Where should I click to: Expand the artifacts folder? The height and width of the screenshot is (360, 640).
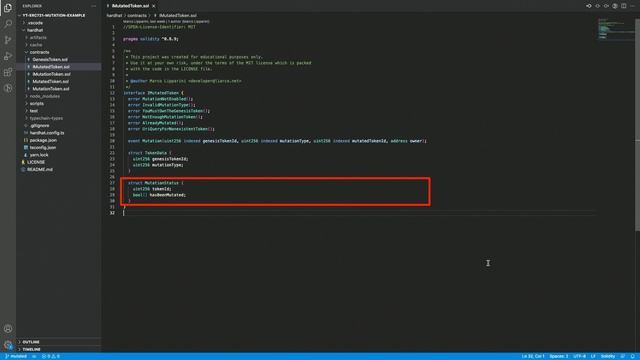[x=38, y=38]
